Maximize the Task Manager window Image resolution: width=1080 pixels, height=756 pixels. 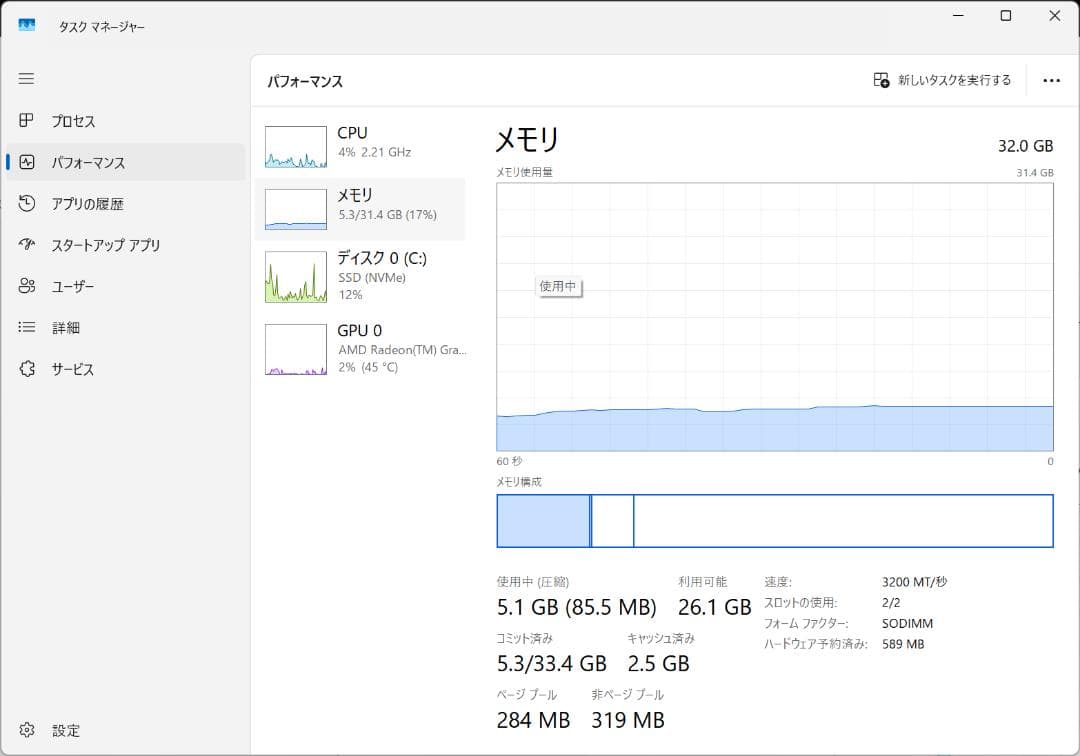[x=1006, y=16]
